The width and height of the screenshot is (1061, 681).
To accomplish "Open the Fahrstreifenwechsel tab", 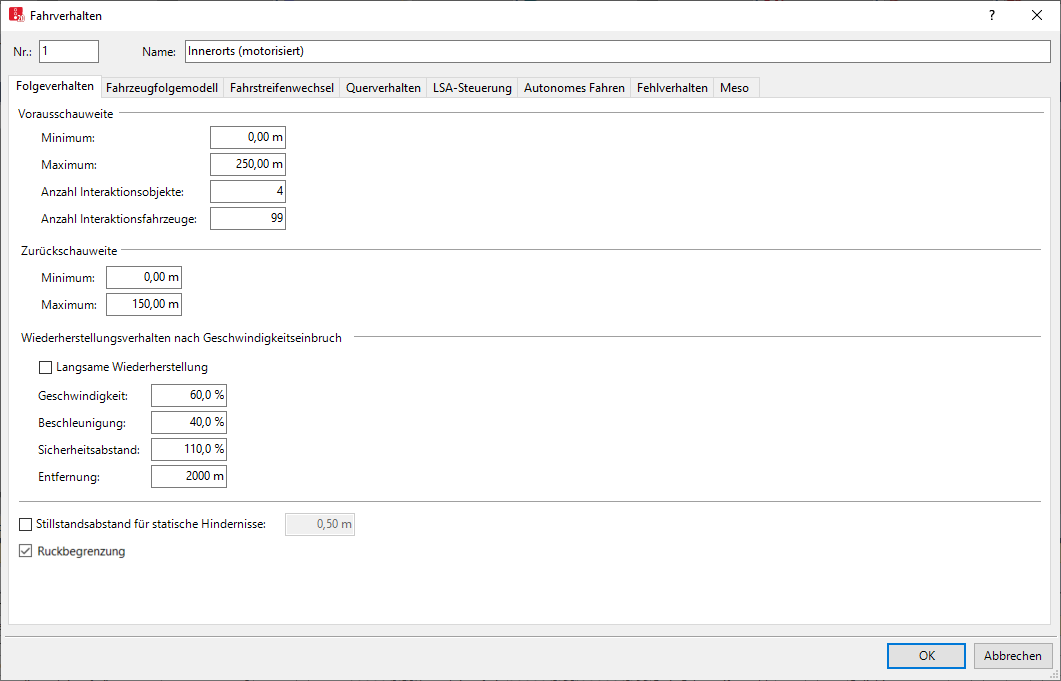I will tap(282, 88).
